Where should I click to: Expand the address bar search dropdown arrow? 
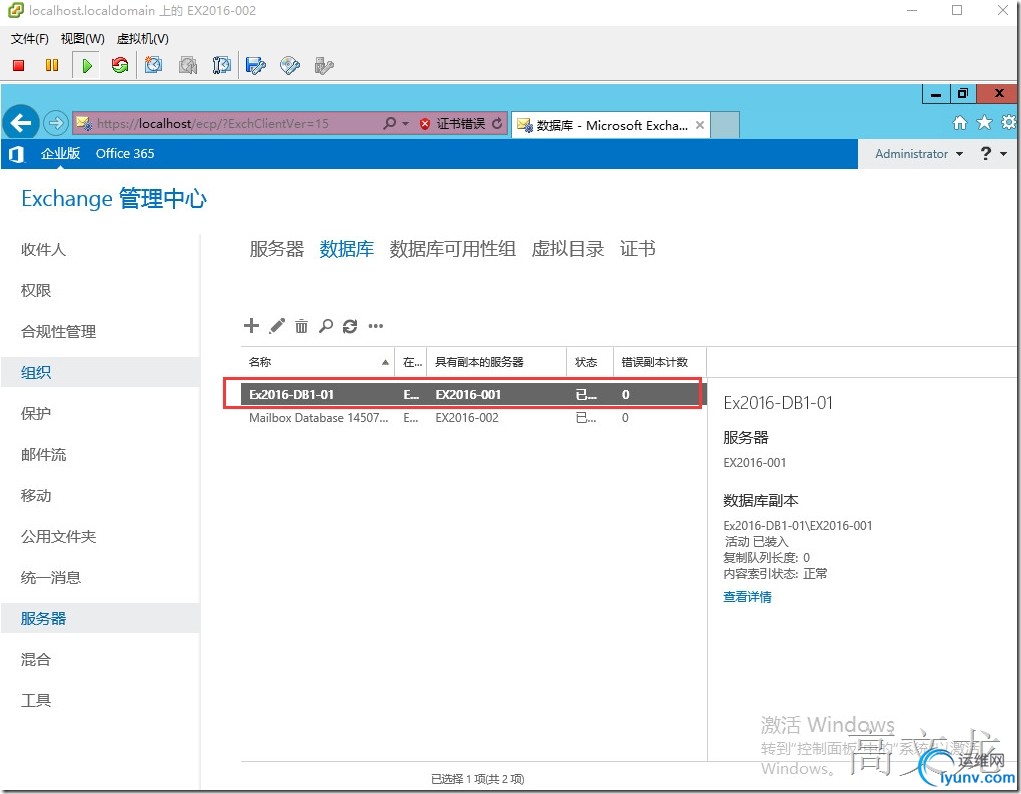coord(405,123)
